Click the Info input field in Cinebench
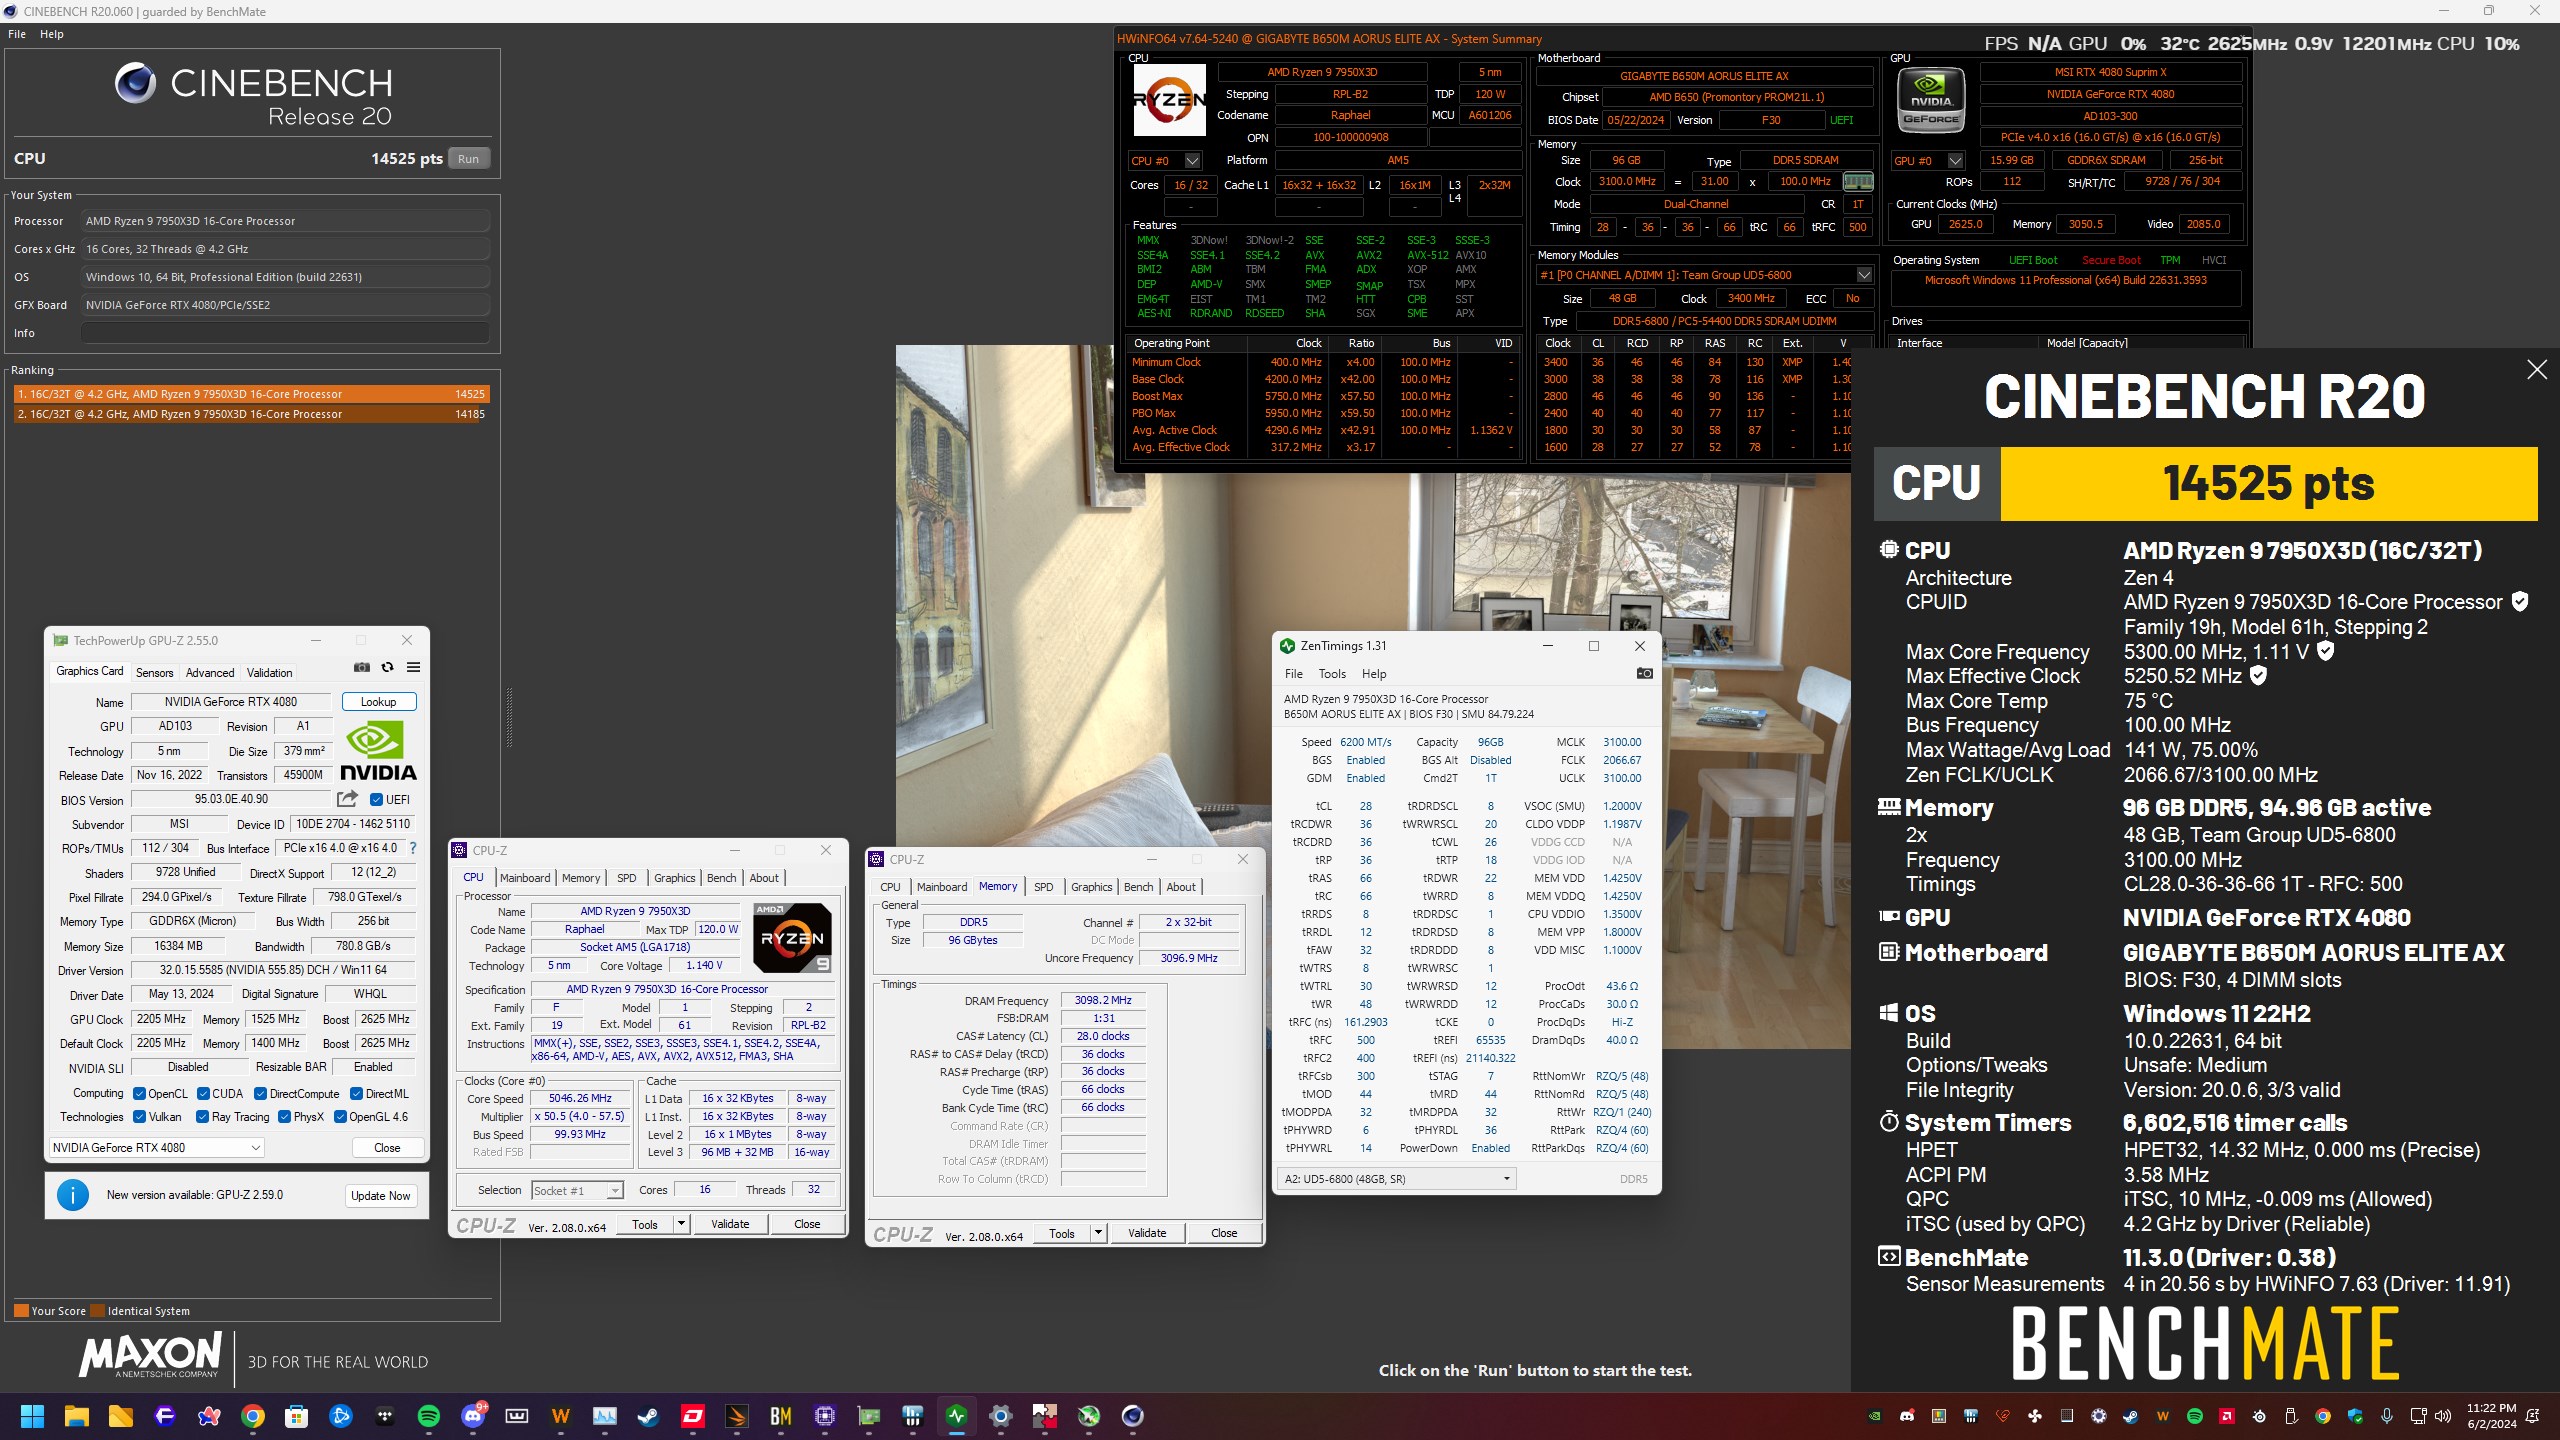The height and width of the screenshot is (1440, 2560). (x=286, y=333)
